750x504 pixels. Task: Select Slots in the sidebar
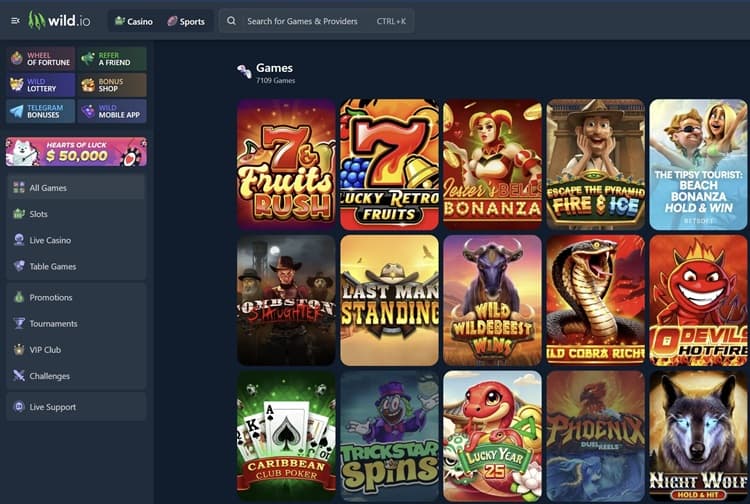coord(76,214)
